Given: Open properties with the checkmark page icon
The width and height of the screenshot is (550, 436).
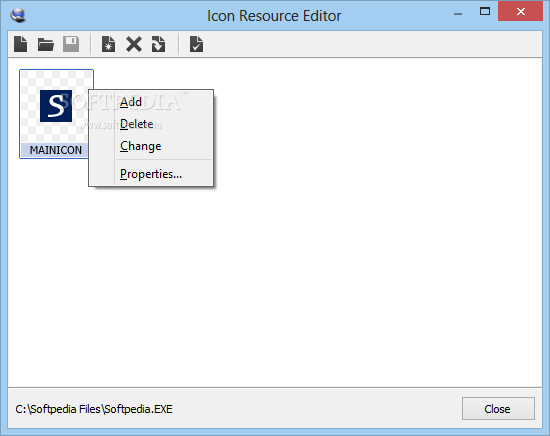Looking at the screenshot, I should click(x=196, y=44).
